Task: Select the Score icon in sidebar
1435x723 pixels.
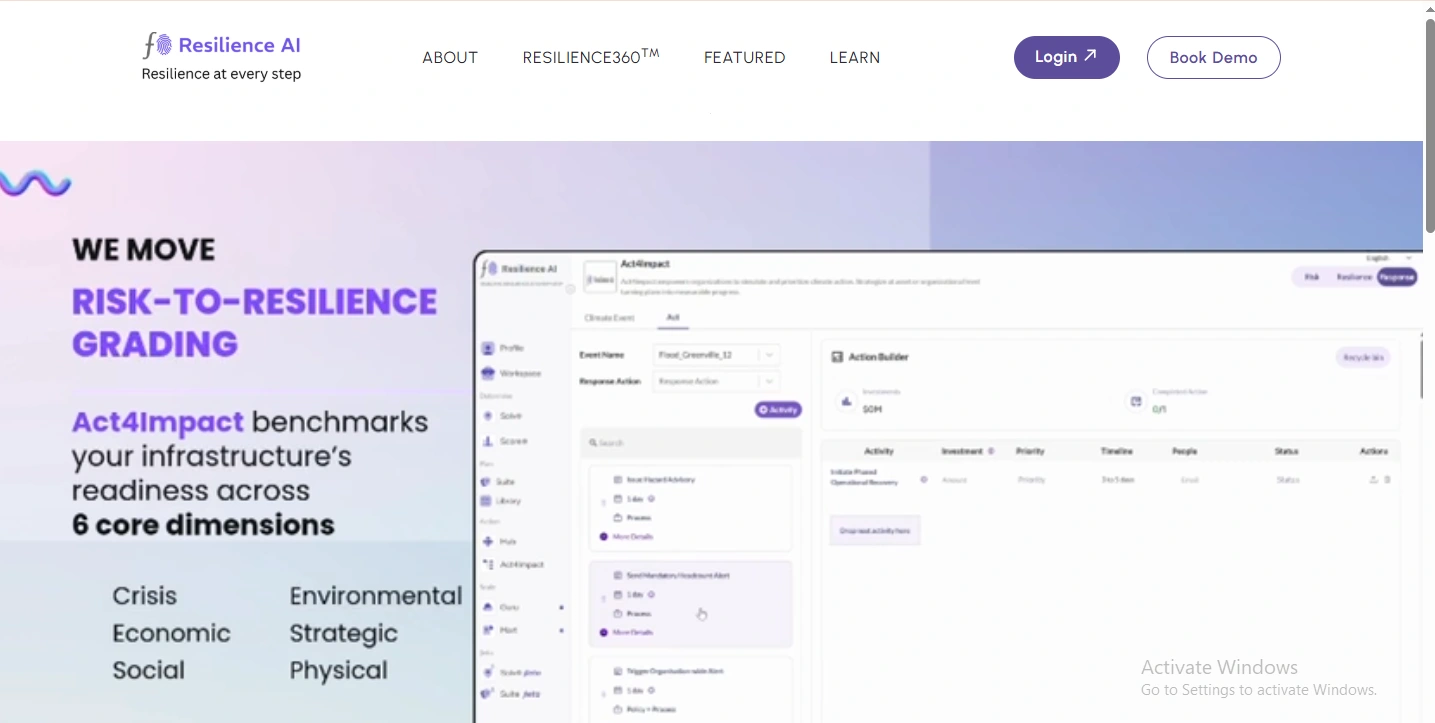Action: 488,441
